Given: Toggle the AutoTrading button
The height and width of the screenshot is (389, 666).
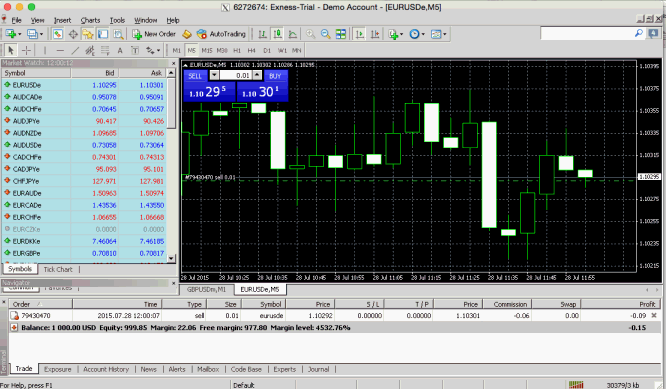Looking at the screenshot, I should [x=221, y=34].
